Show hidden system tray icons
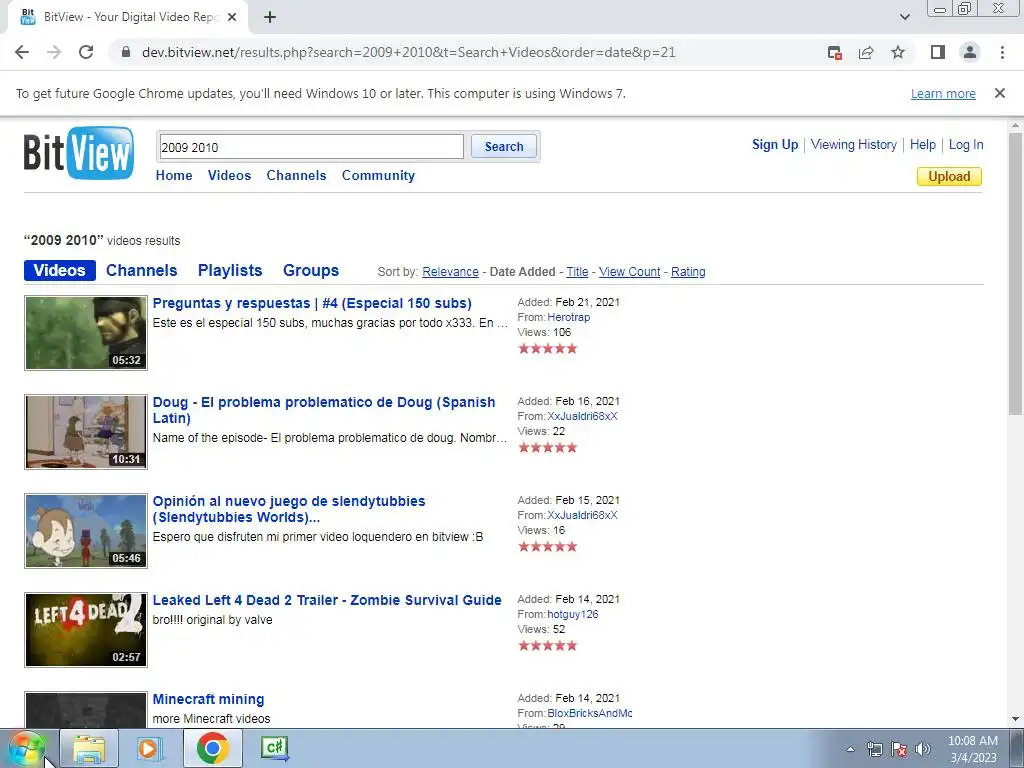Screen dimensions: 1024x768 point(850,749)
